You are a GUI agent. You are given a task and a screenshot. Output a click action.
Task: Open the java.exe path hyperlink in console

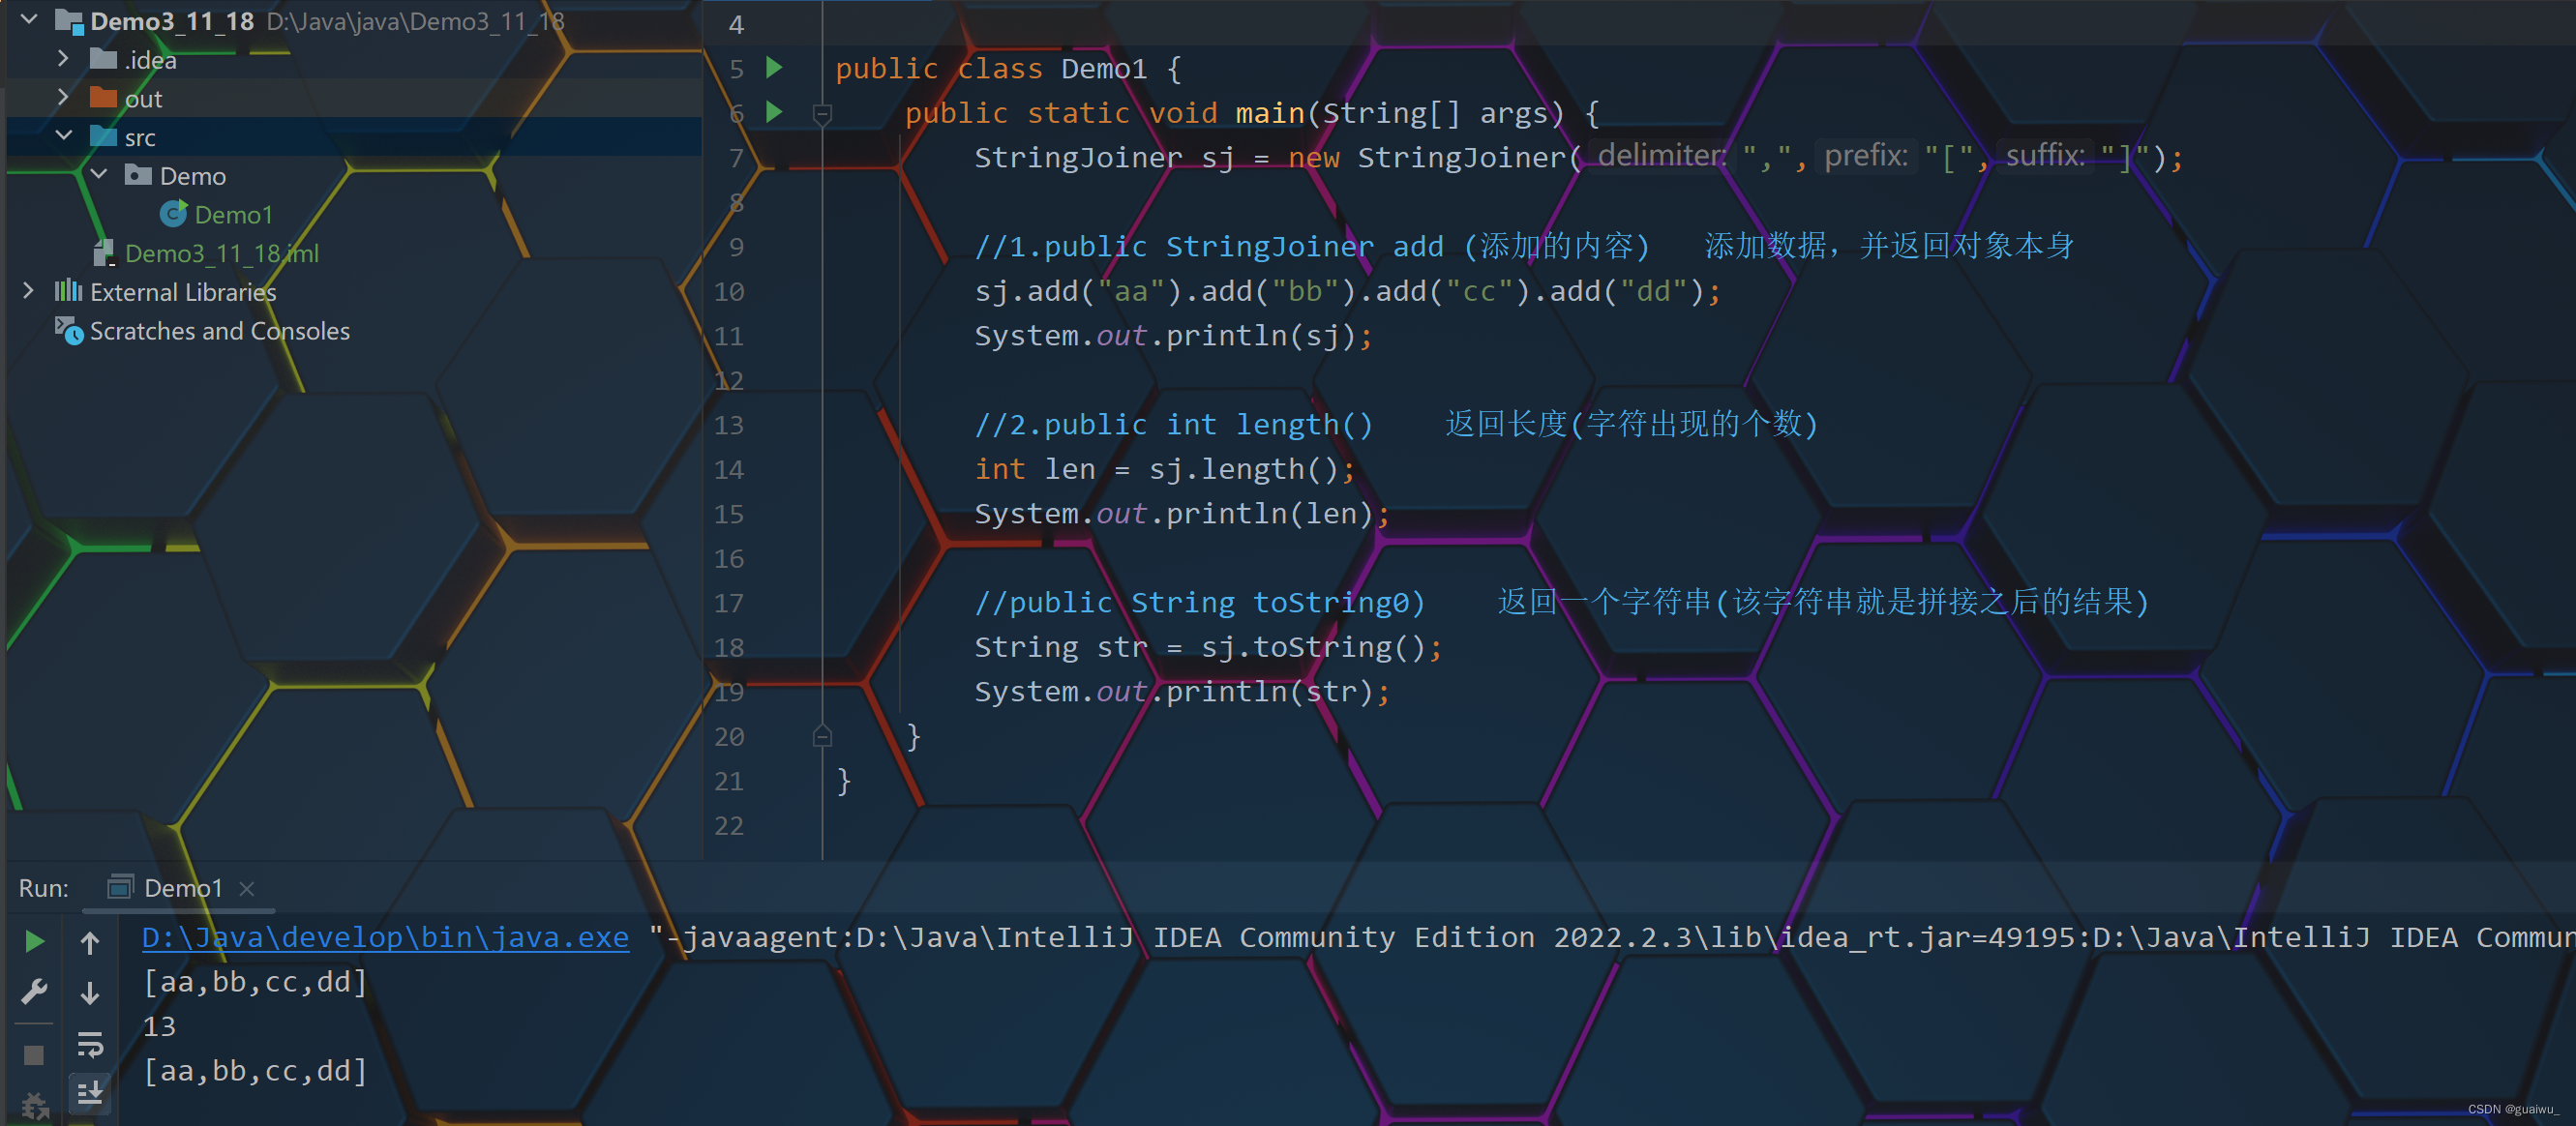pos(385,937)
